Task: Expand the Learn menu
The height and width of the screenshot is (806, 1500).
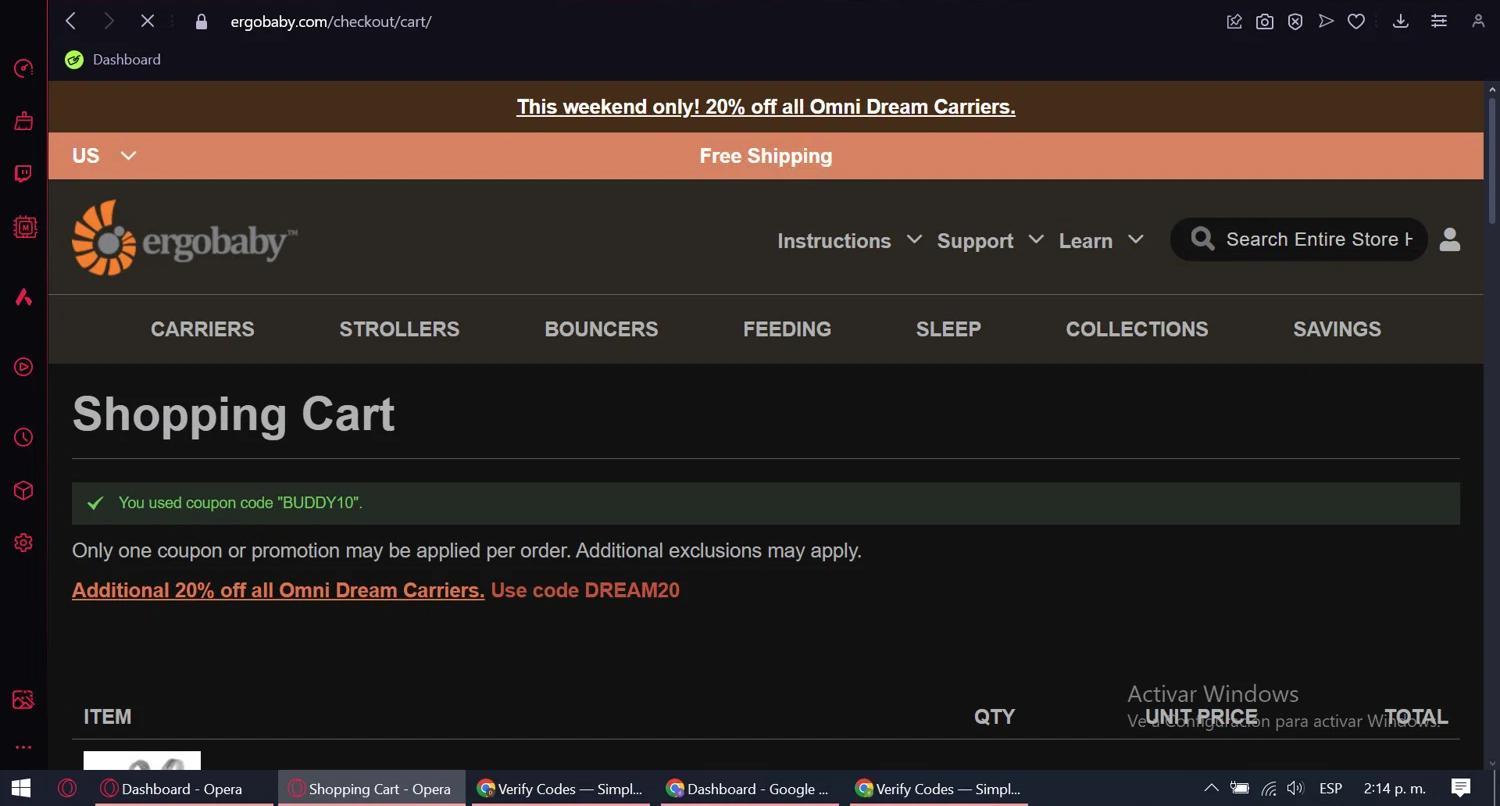Action: 1101,241
